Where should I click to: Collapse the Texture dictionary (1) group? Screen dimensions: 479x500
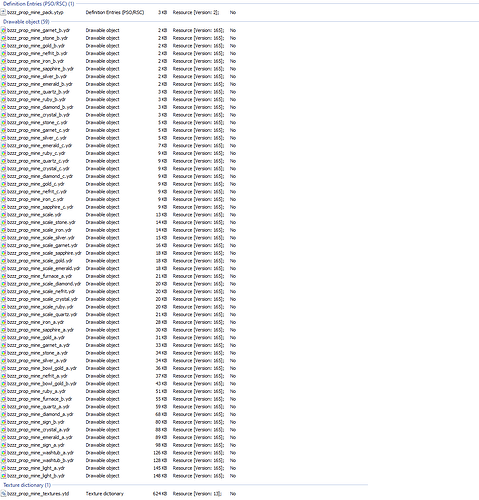click(x=27, y=485)
